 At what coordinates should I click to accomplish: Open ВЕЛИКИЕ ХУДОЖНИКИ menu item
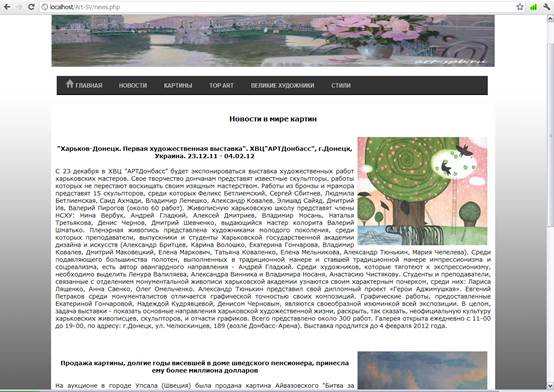[x=282, y=86]
